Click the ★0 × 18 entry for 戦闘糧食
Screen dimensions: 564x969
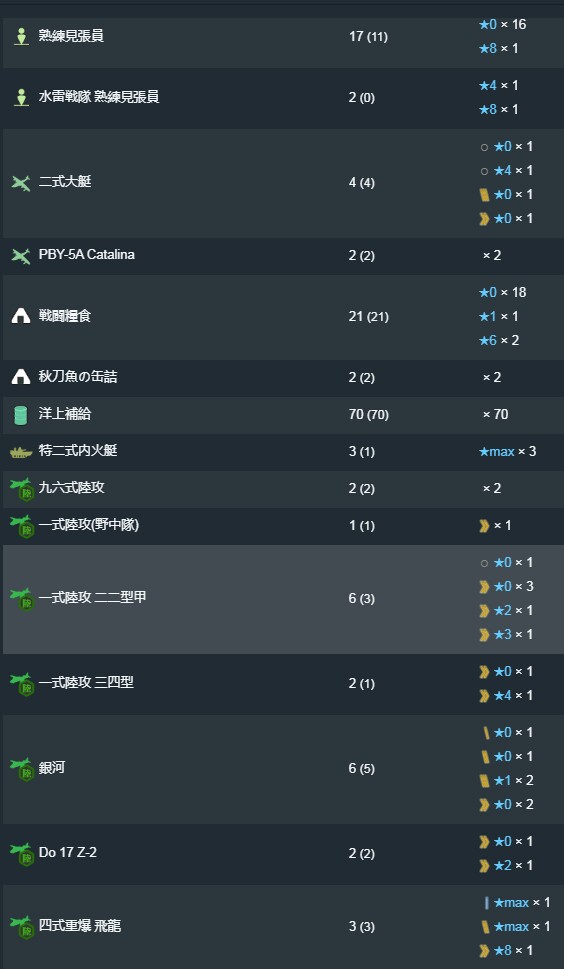(502, 292)
